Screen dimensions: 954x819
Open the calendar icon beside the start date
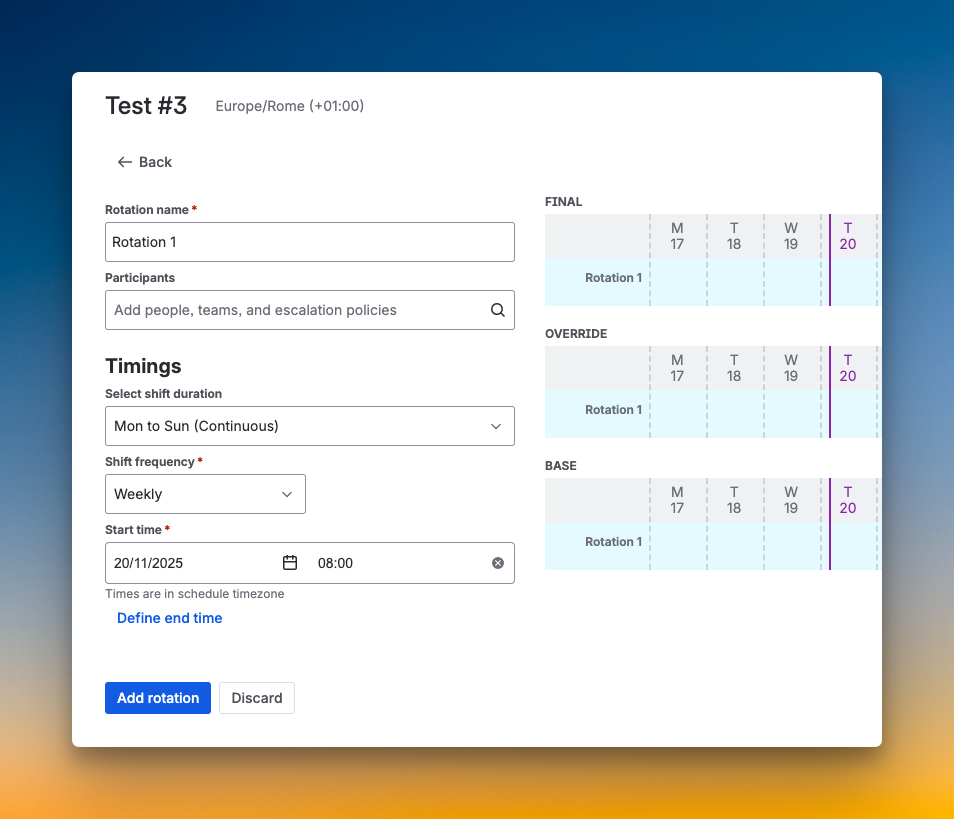[x=290, y=563]
